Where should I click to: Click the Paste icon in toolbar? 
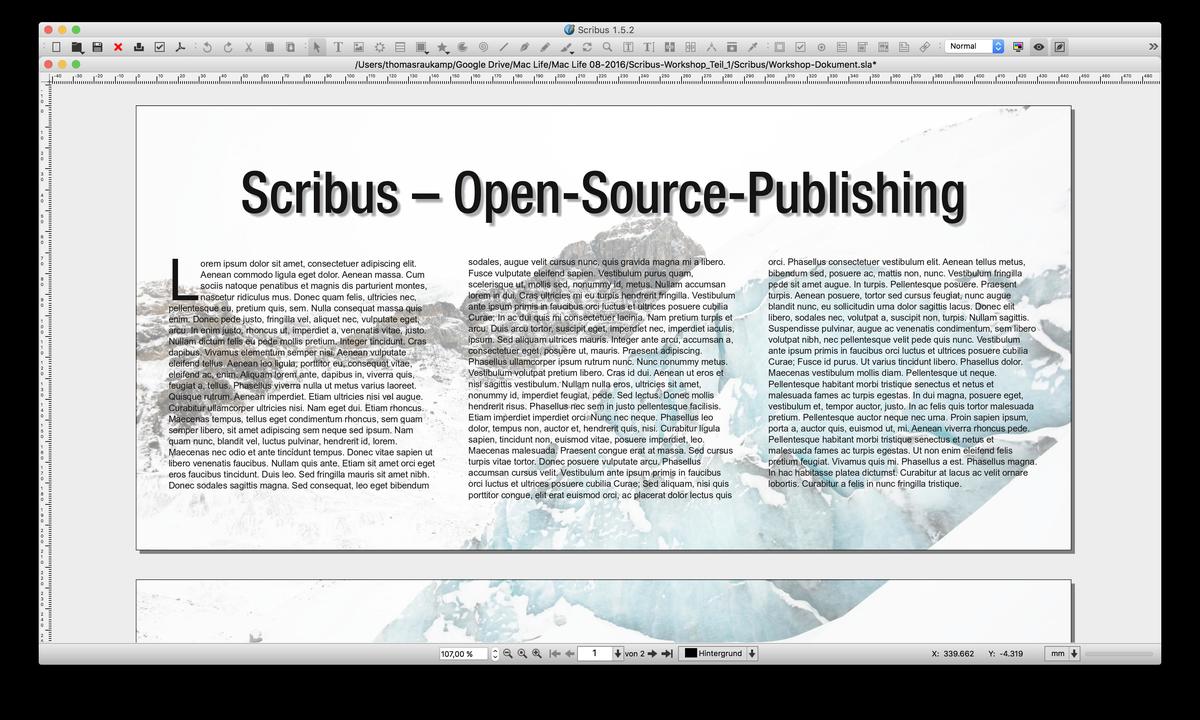(x=290, y=47)
